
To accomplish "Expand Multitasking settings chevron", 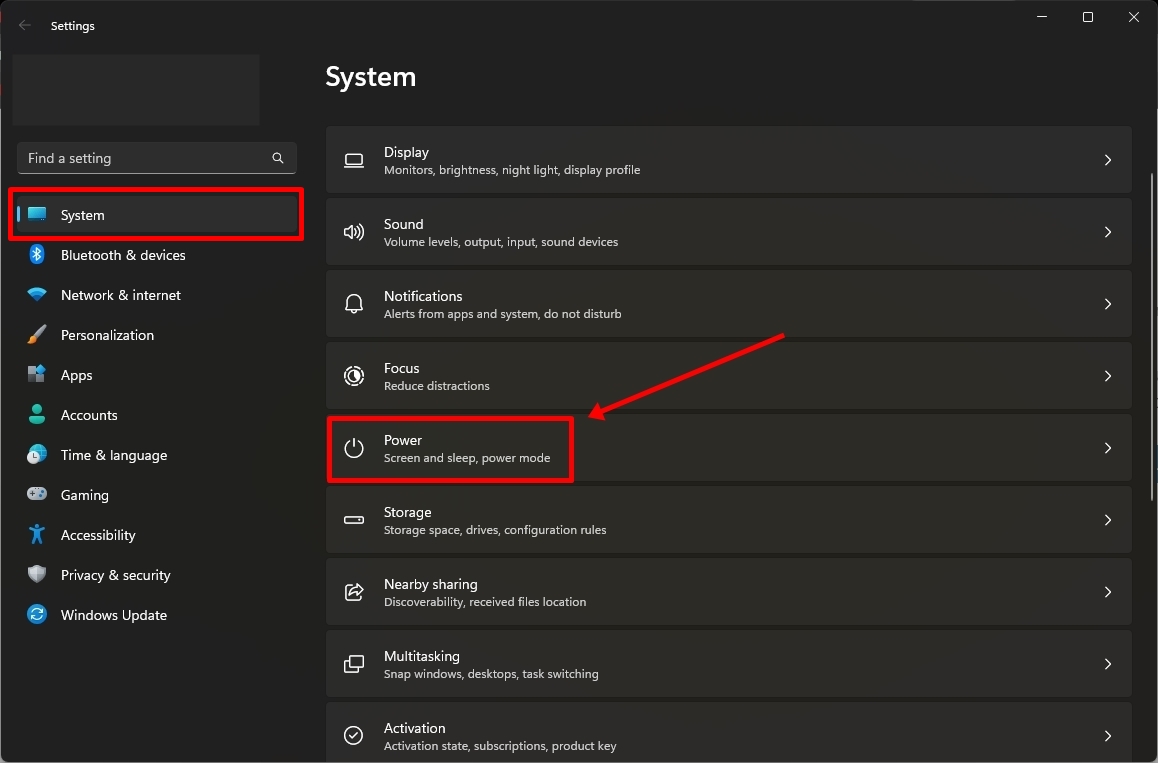I will pyautogui.click(x=1108, y=664).
